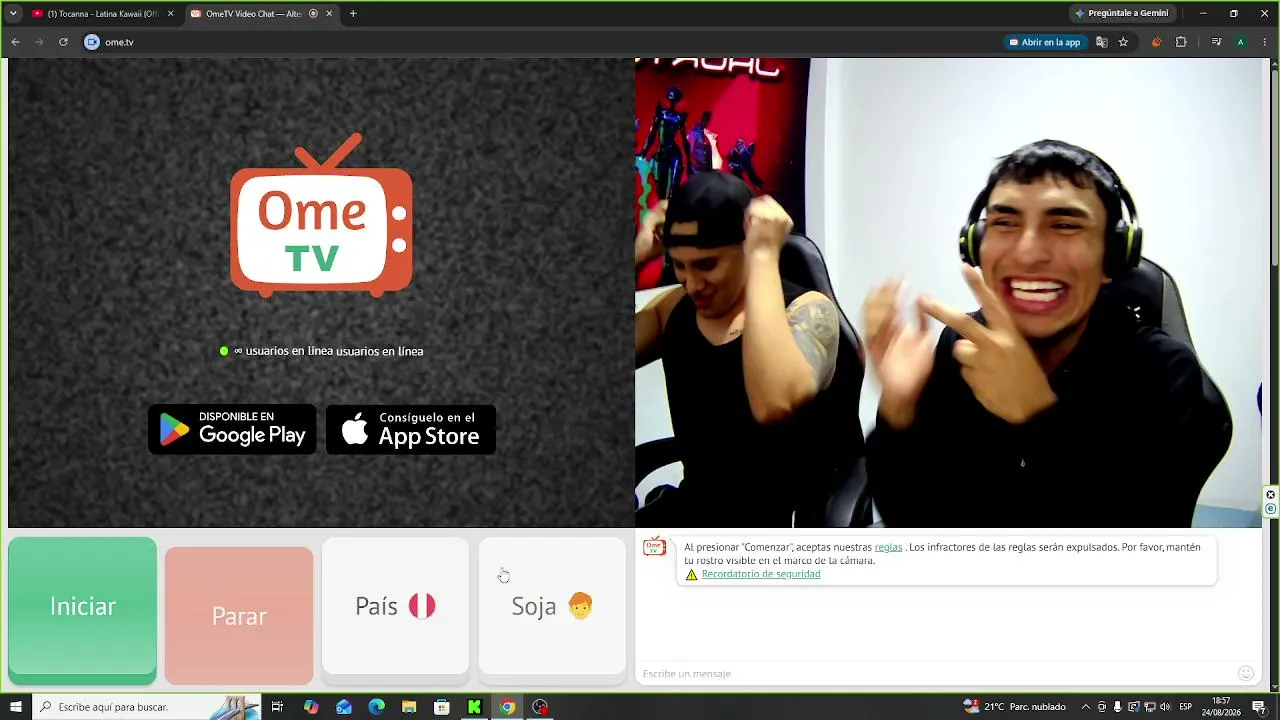Open the Chrome three-dot menu

1264,42
